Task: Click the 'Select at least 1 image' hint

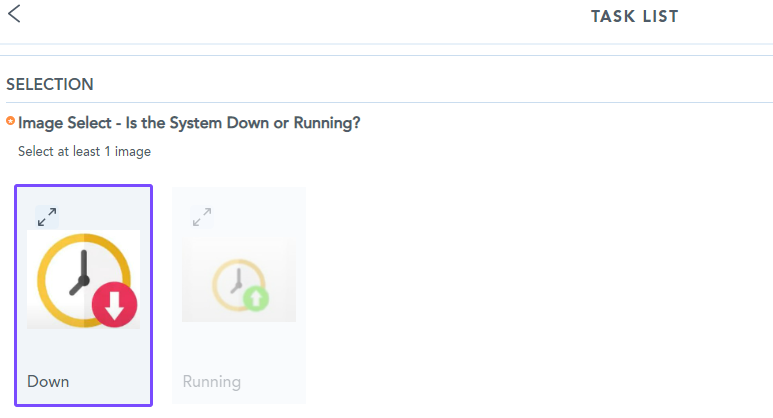Action: [84, 152]
